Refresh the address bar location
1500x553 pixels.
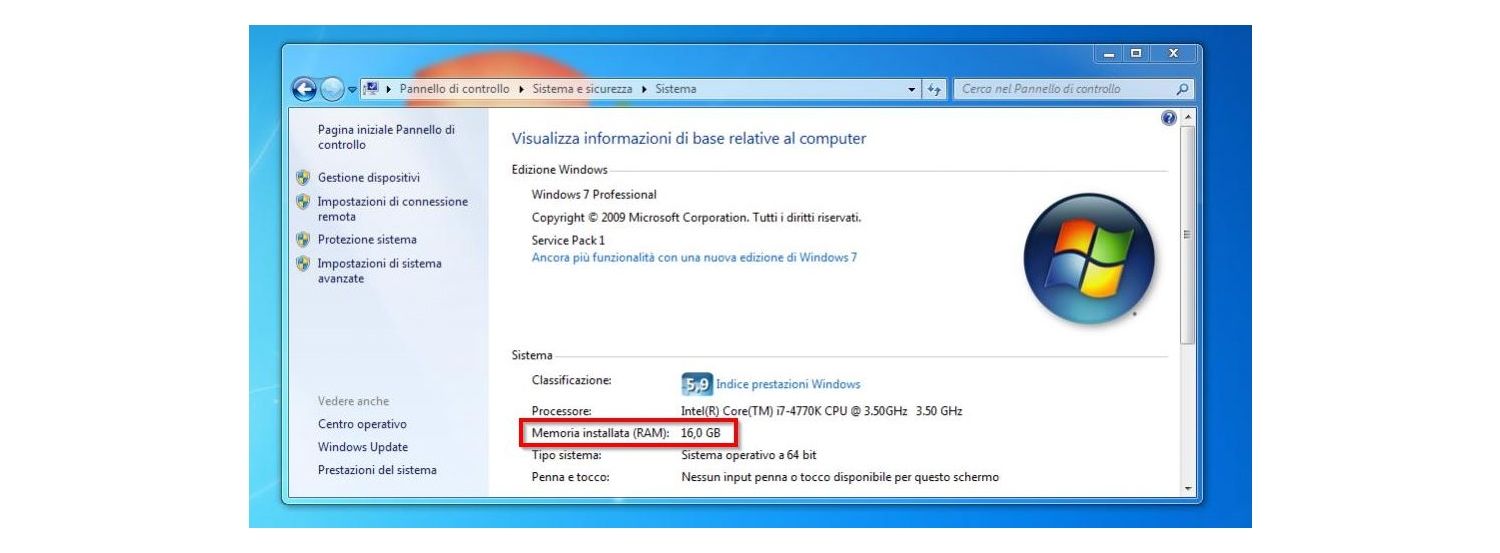click(934, 89)
